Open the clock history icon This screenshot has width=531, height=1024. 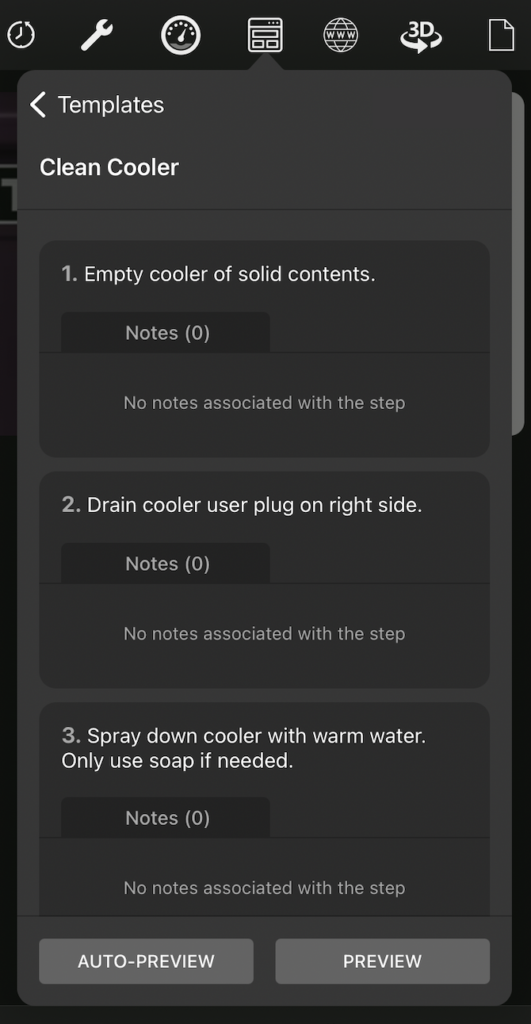pyautogui.click(x=21, y=35)
